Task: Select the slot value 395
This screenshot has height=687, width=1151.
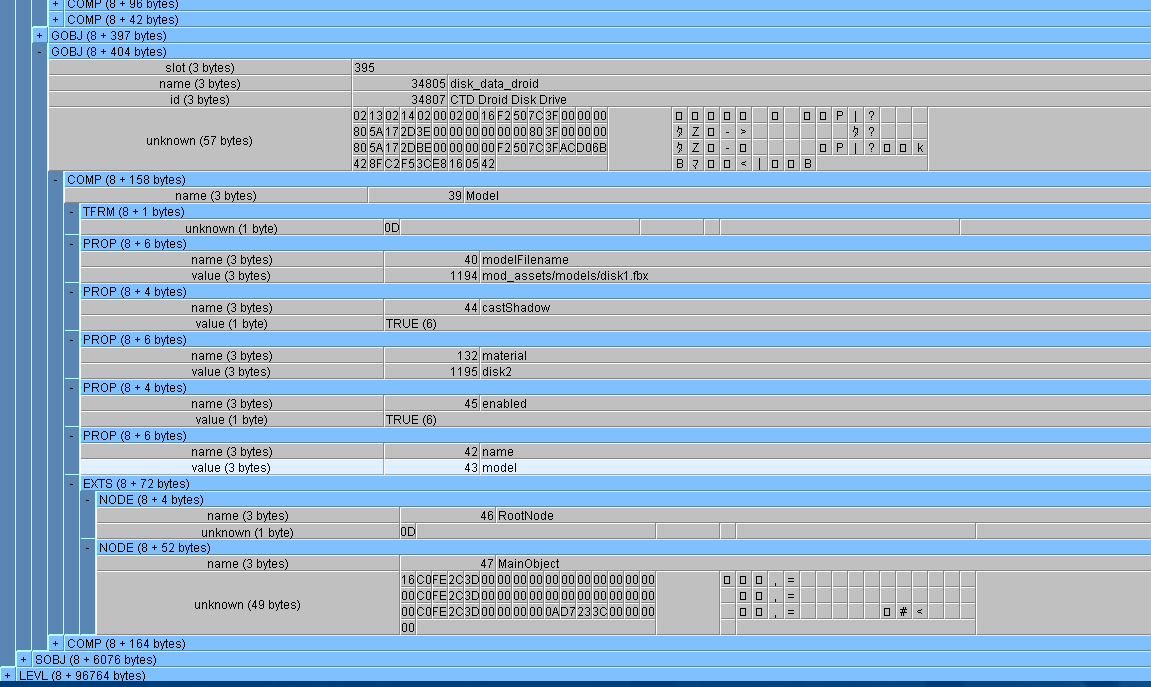Action: pos(365,68)
